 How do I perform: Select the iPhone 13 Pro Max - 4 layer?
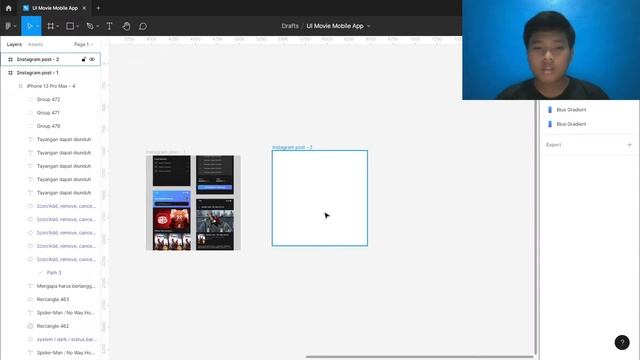[x=50, y=86]
